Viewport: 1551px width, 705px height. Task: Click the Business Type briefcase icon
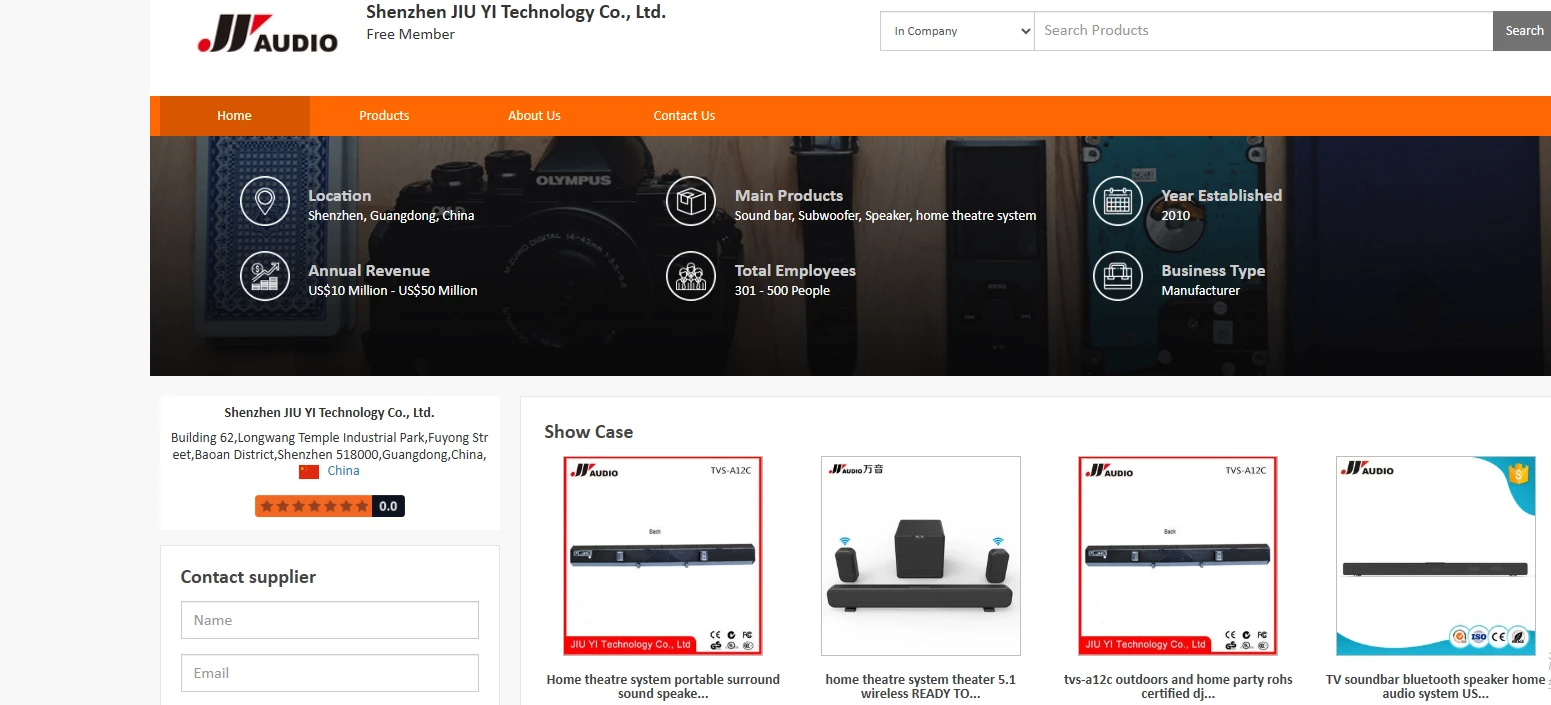click(1118, 276)
